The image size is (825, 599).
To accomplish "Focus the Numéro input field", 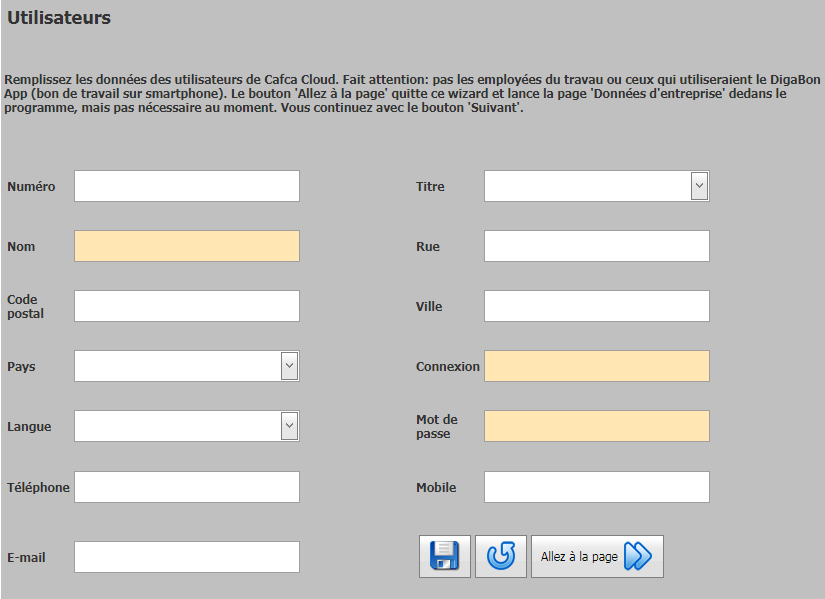I will 187,186.
